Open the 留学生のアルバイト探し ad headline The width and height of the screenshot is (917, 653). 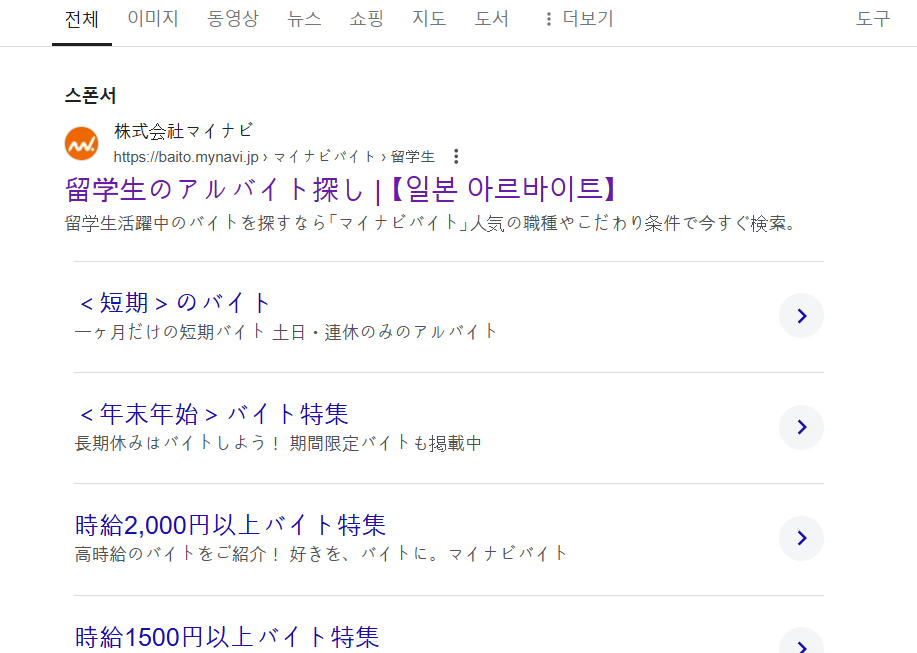[341, 189]
